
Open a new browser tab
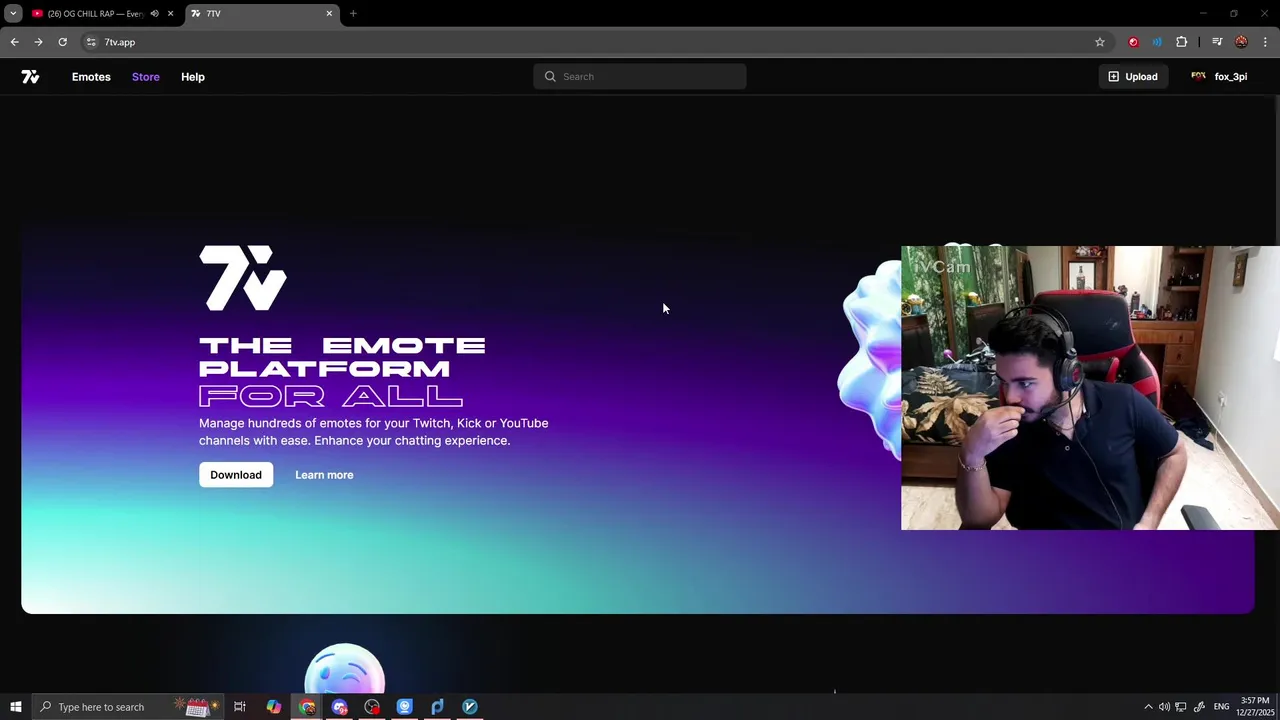pyautogui.click(x=353, y=14)
